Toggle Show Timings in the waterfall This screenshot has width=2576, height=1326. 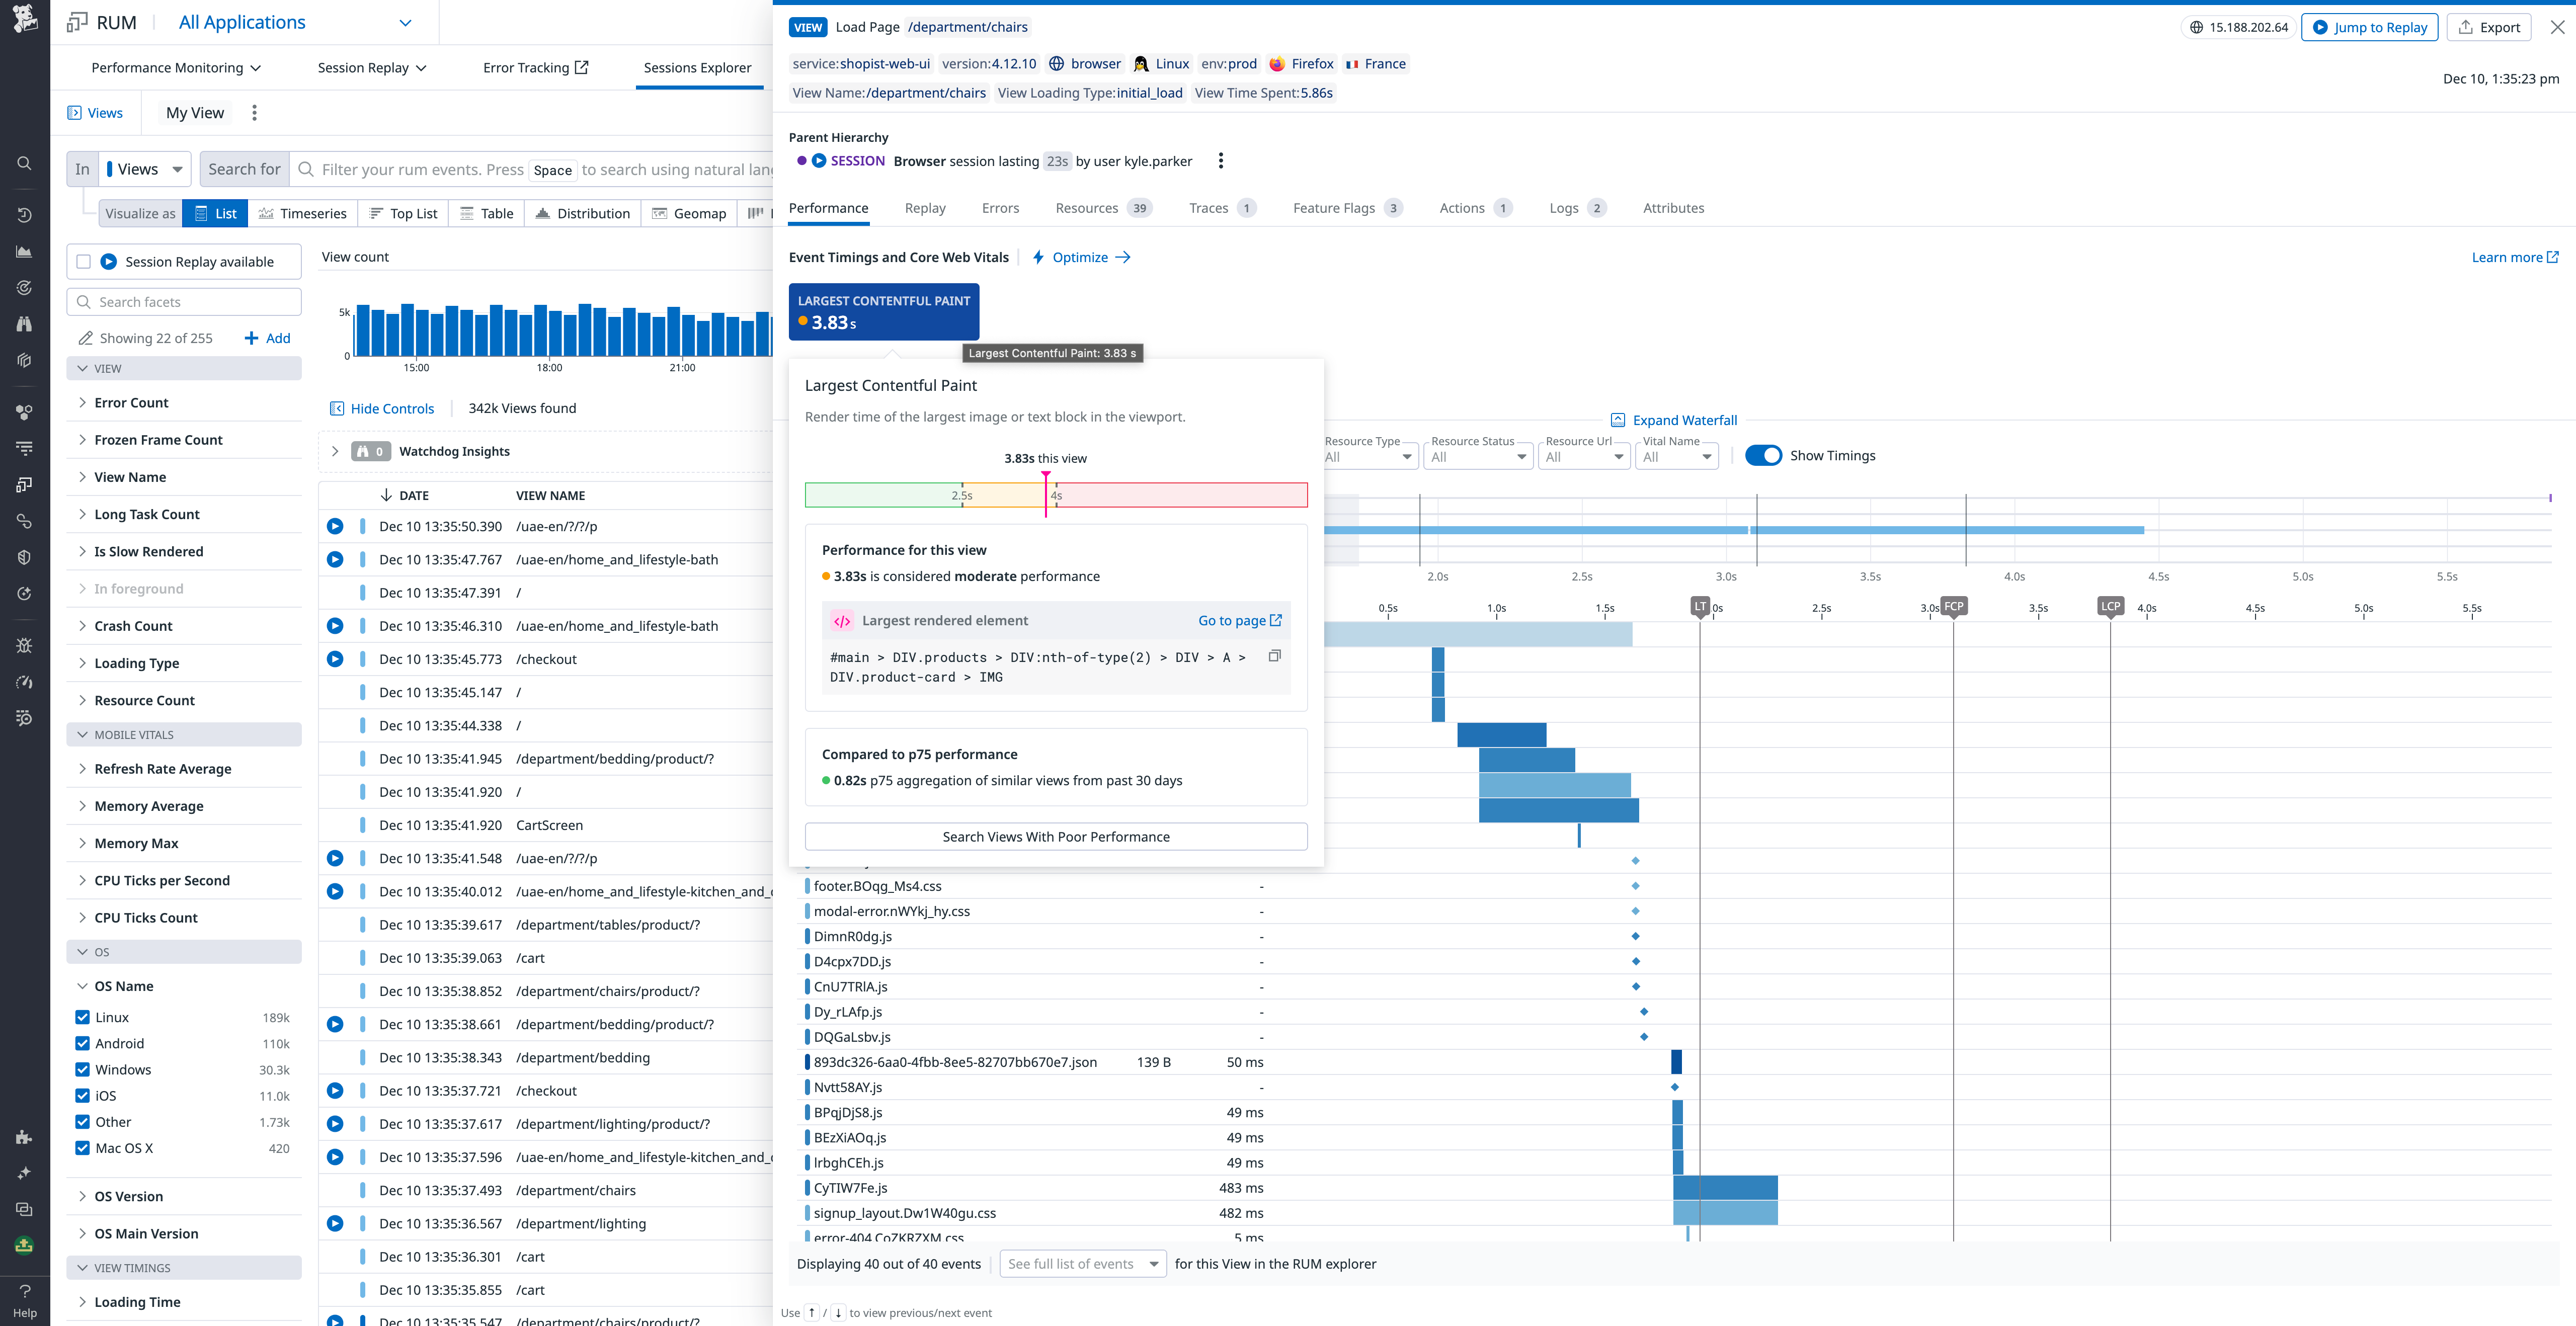point(1764,455)
